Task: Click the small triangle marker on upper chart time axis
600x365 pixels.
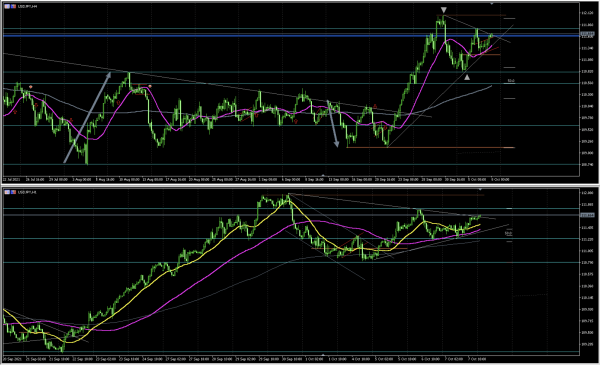Action: (323, 176)
